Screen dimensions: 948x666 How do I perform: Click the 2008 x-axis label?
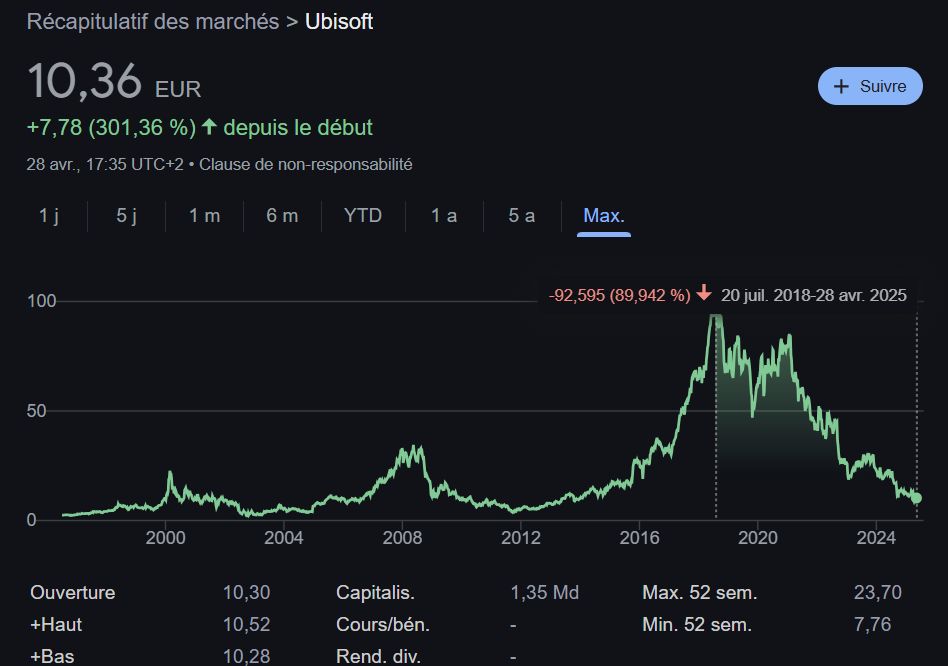point(402,537)
